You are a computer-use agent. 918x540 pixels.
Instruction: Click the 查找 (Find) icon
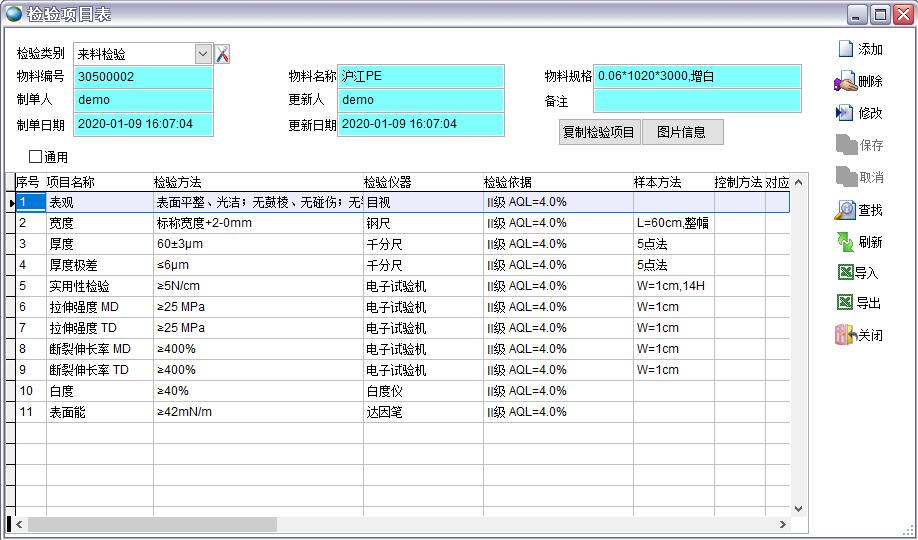coord(845,210)
